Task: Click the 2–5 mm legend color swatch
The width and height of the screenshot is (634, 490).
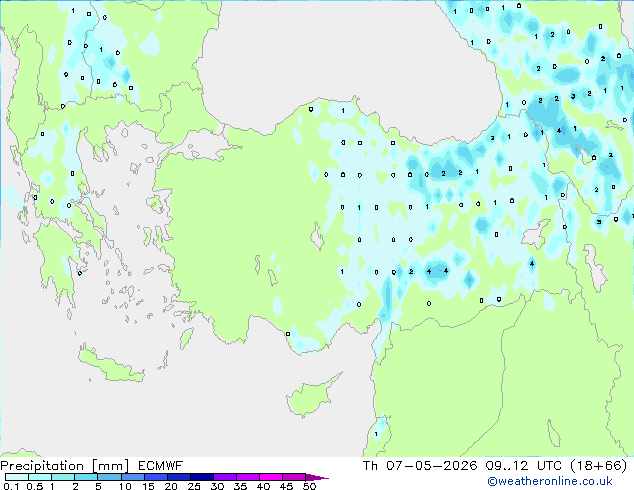Action: click(86, 477)
